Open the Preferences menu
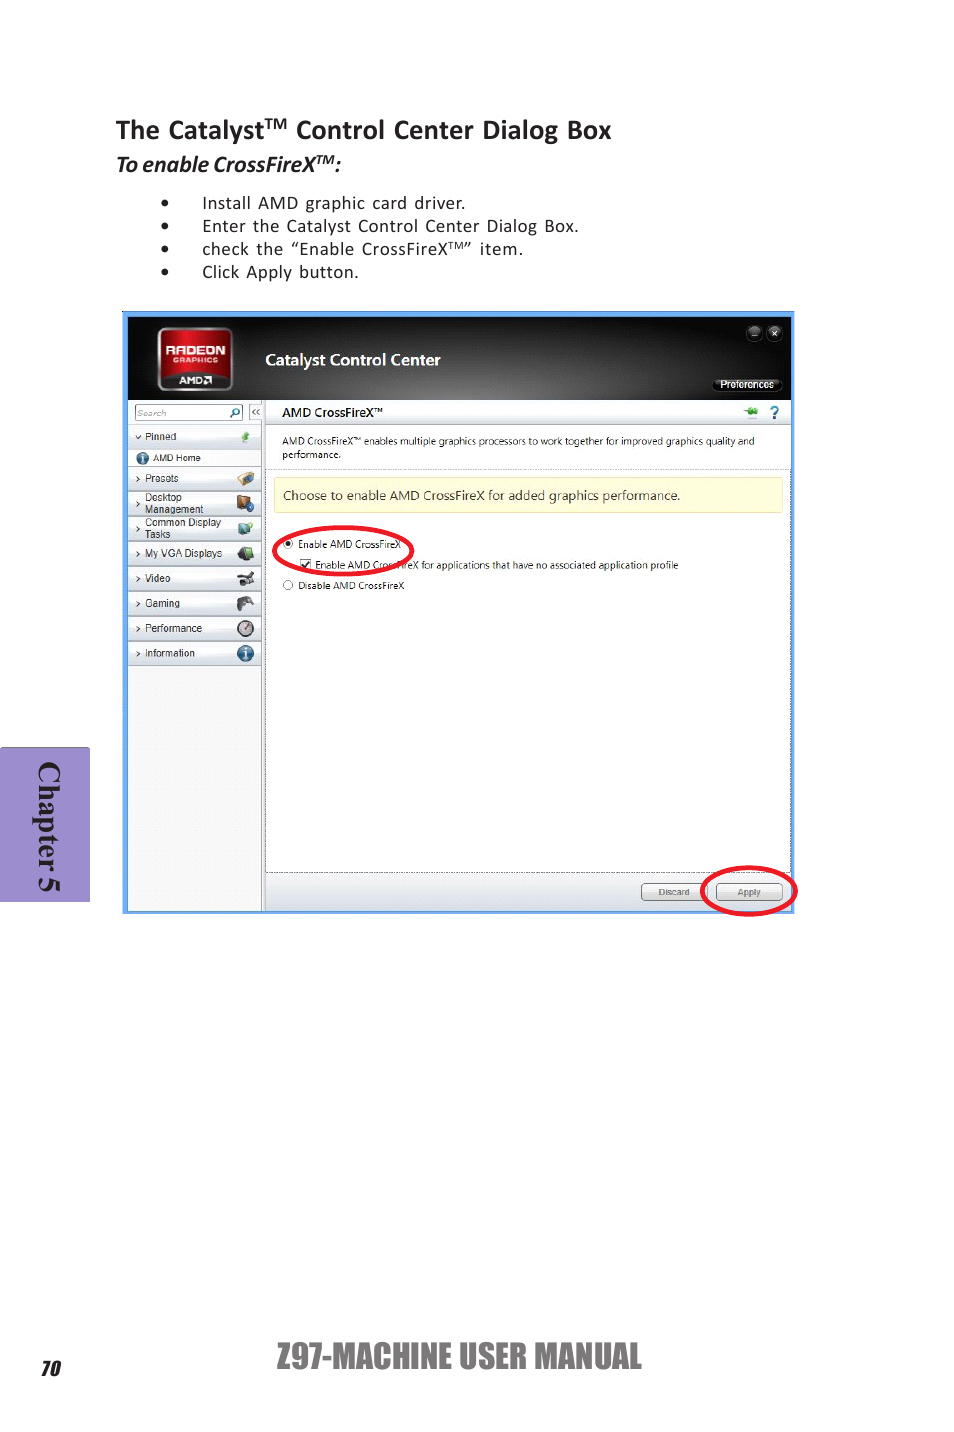The height and width of the screenshot is (1432, 954). click(747, 384)
